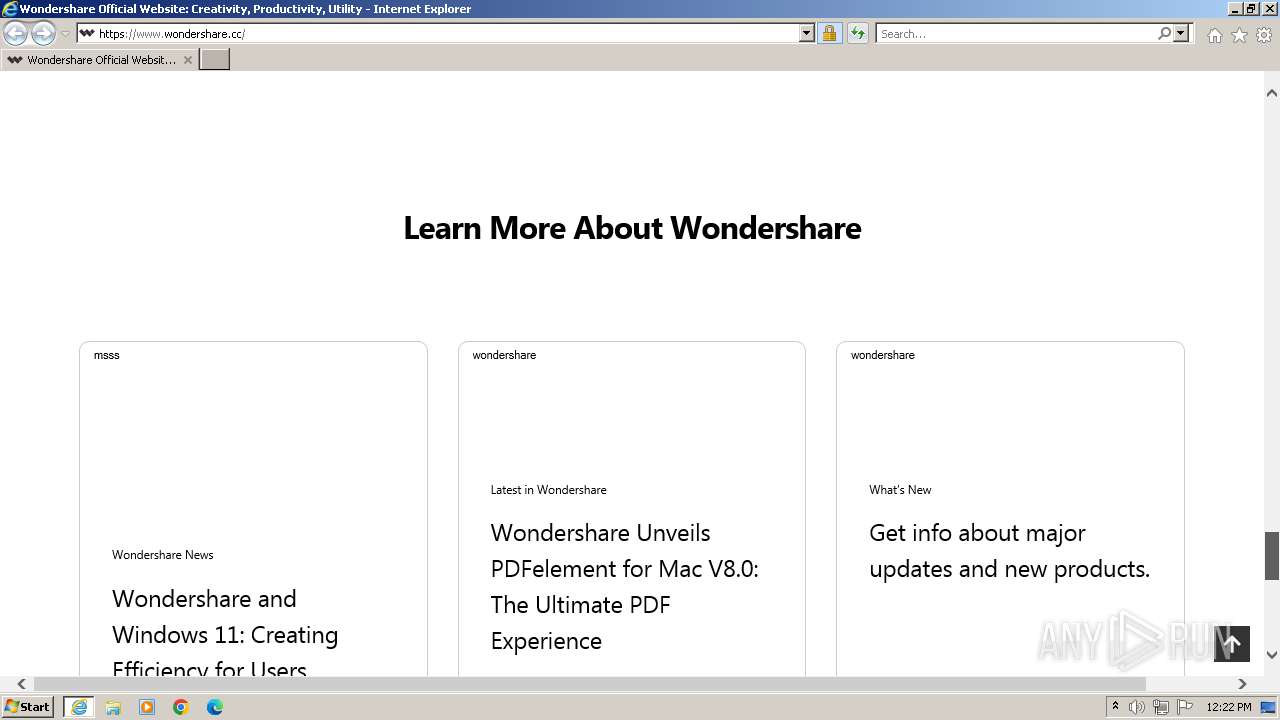Viewport: 1280px width, 720px height.
Task: Click the browser Forward arrow button
Action: (43, 34)
